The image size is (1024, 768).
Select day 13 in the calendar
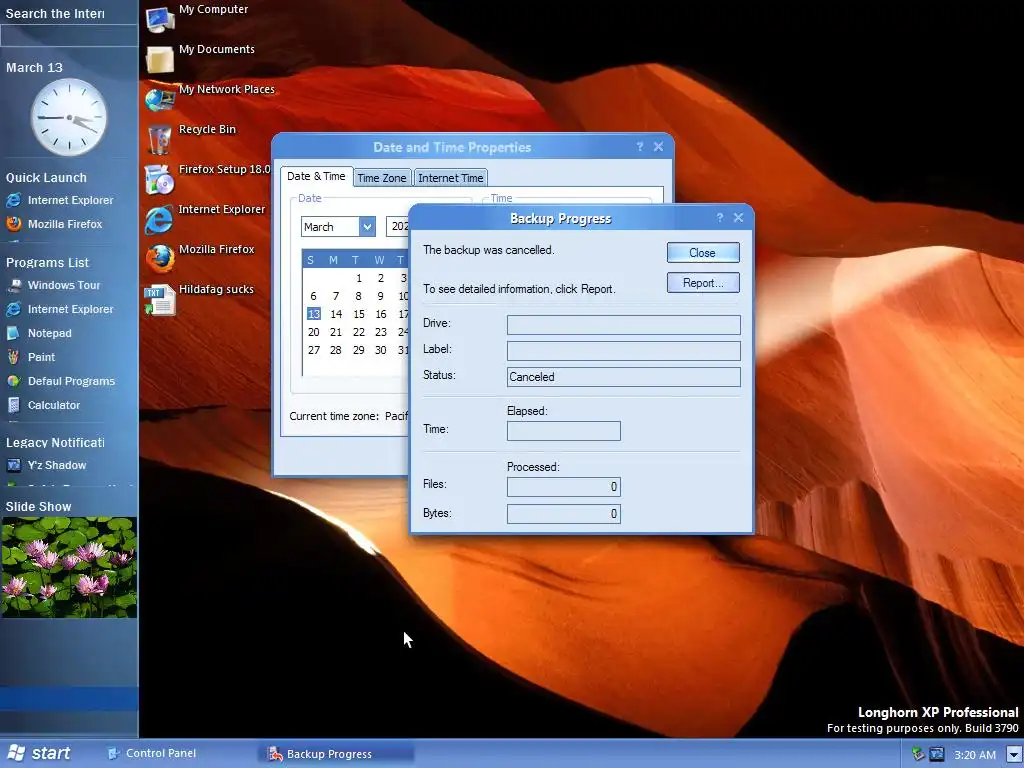[313, 314]
